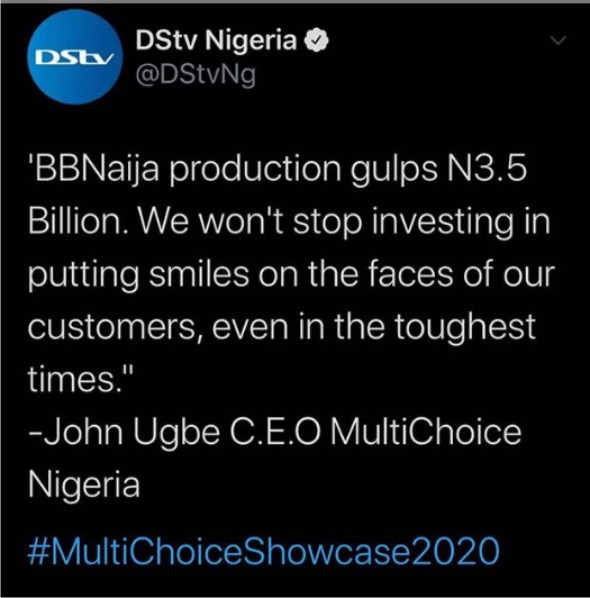Image resolution: width=590 pixels, height=598 pixels.
Task: Click the verified badge beside DStv Nigeria
Action: coord(316,40)
